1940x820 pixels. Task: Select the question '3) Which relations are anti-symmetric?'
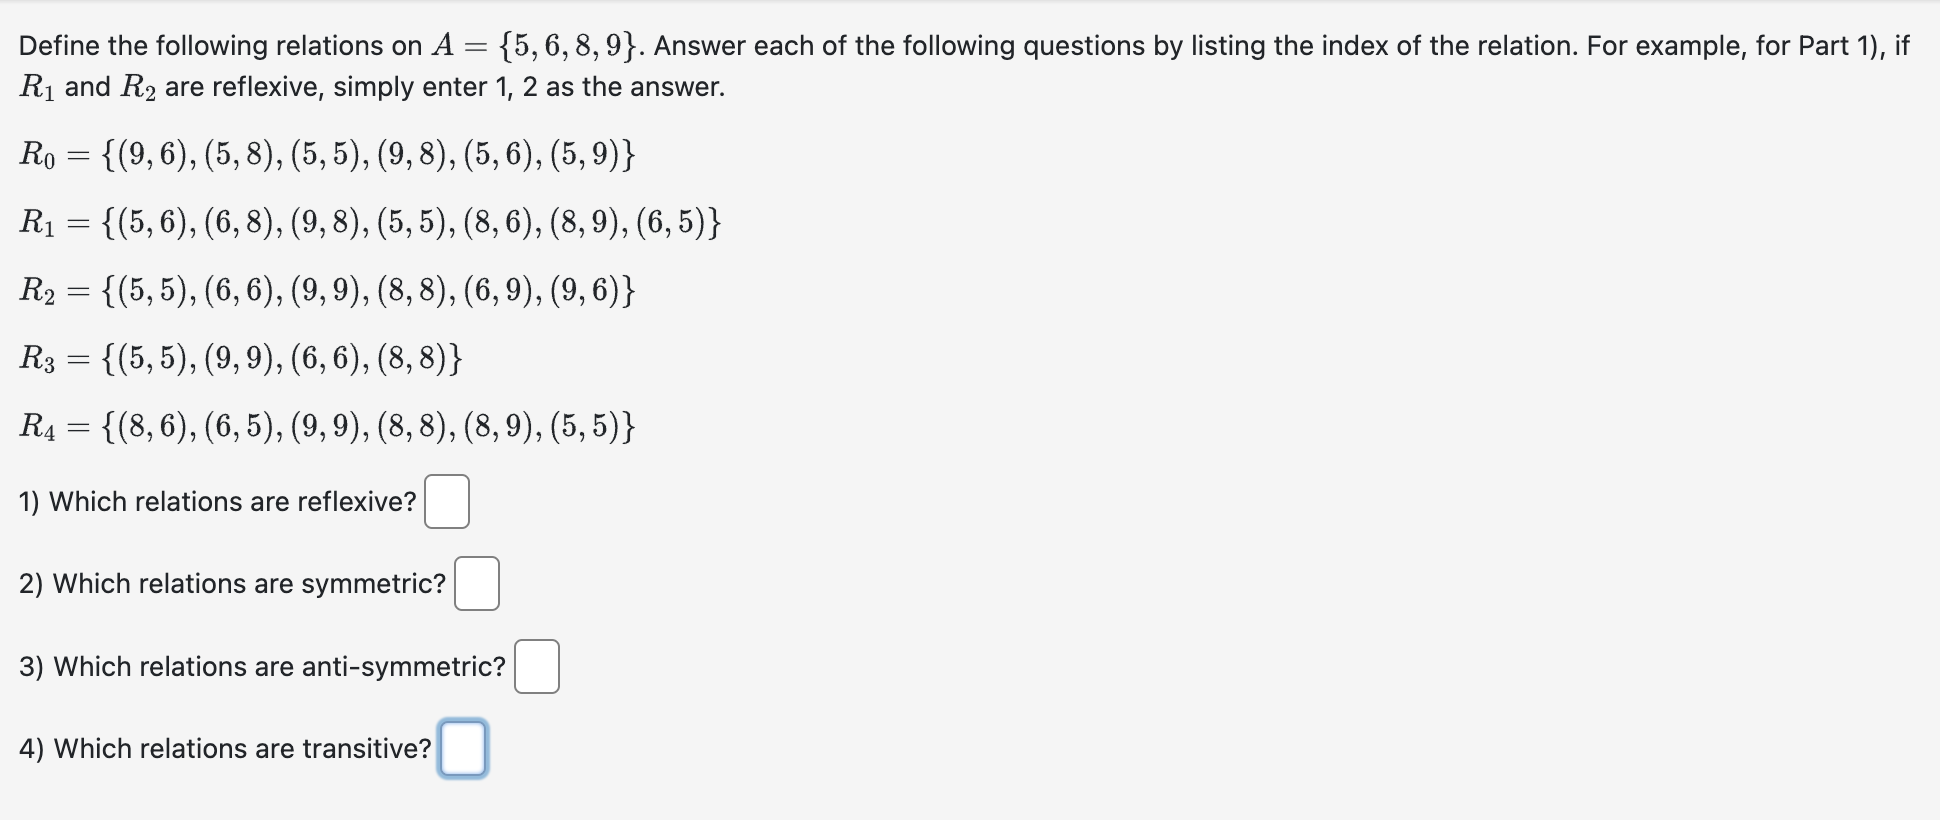(261, 666)
